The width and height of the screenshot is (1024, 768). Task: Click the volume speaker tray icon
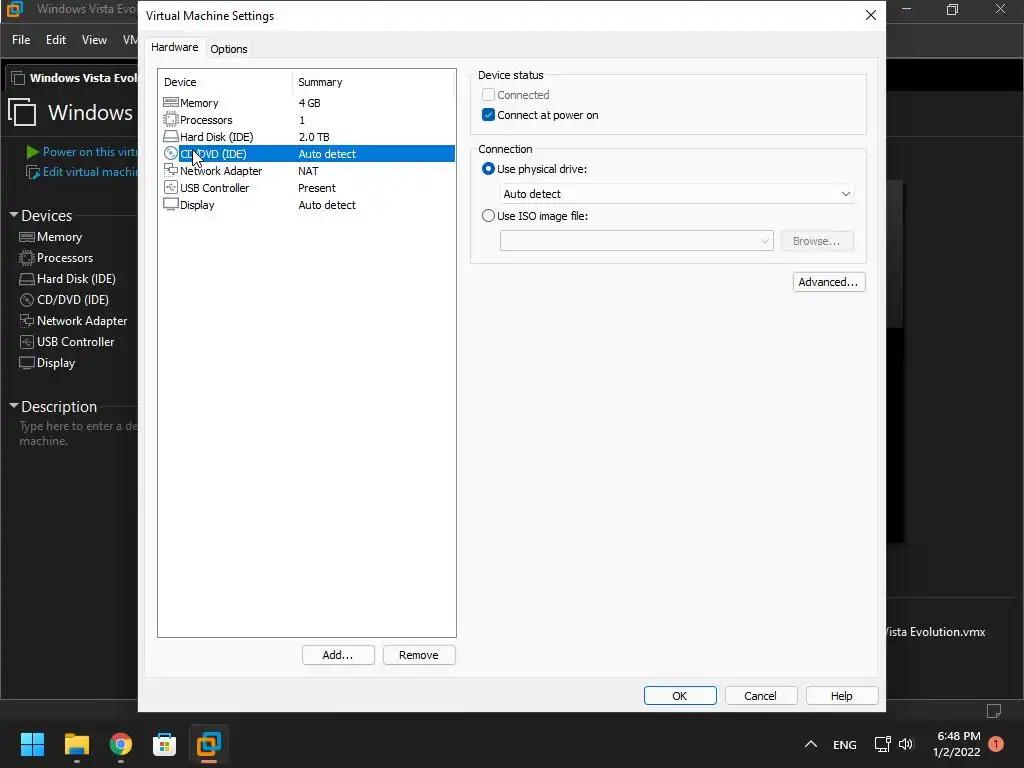coord(906,744)
